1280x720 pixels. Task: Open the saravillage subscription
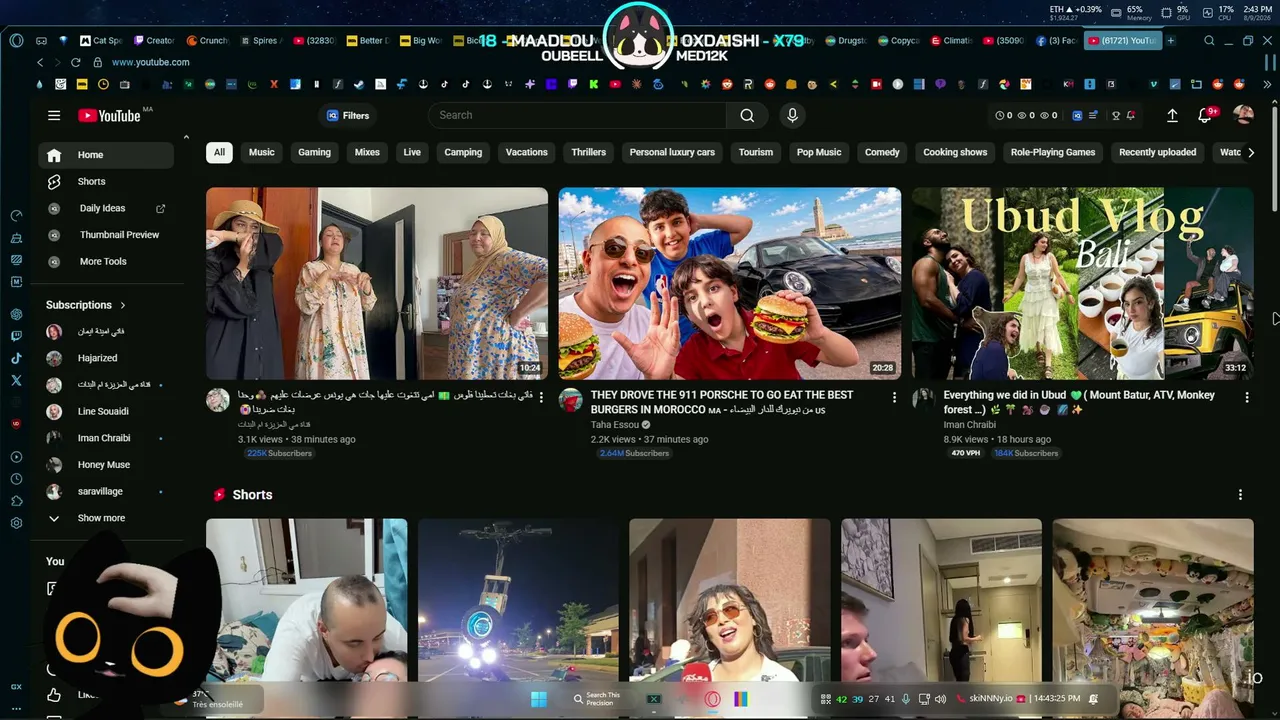pos(106,492)
